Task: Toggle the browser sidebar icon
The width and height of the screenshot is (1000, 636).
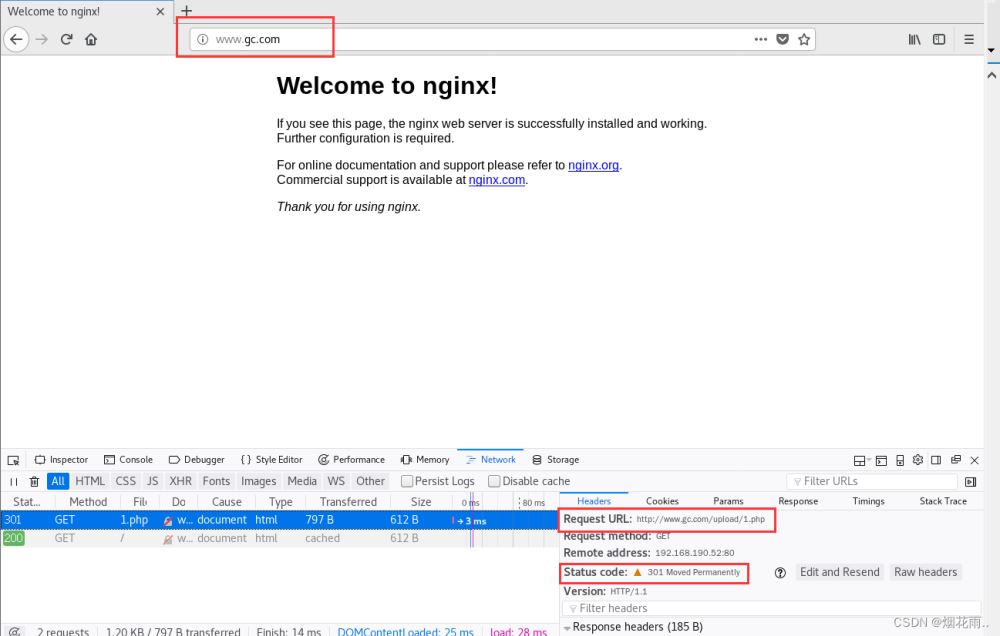Action: (x=939, y=40)
